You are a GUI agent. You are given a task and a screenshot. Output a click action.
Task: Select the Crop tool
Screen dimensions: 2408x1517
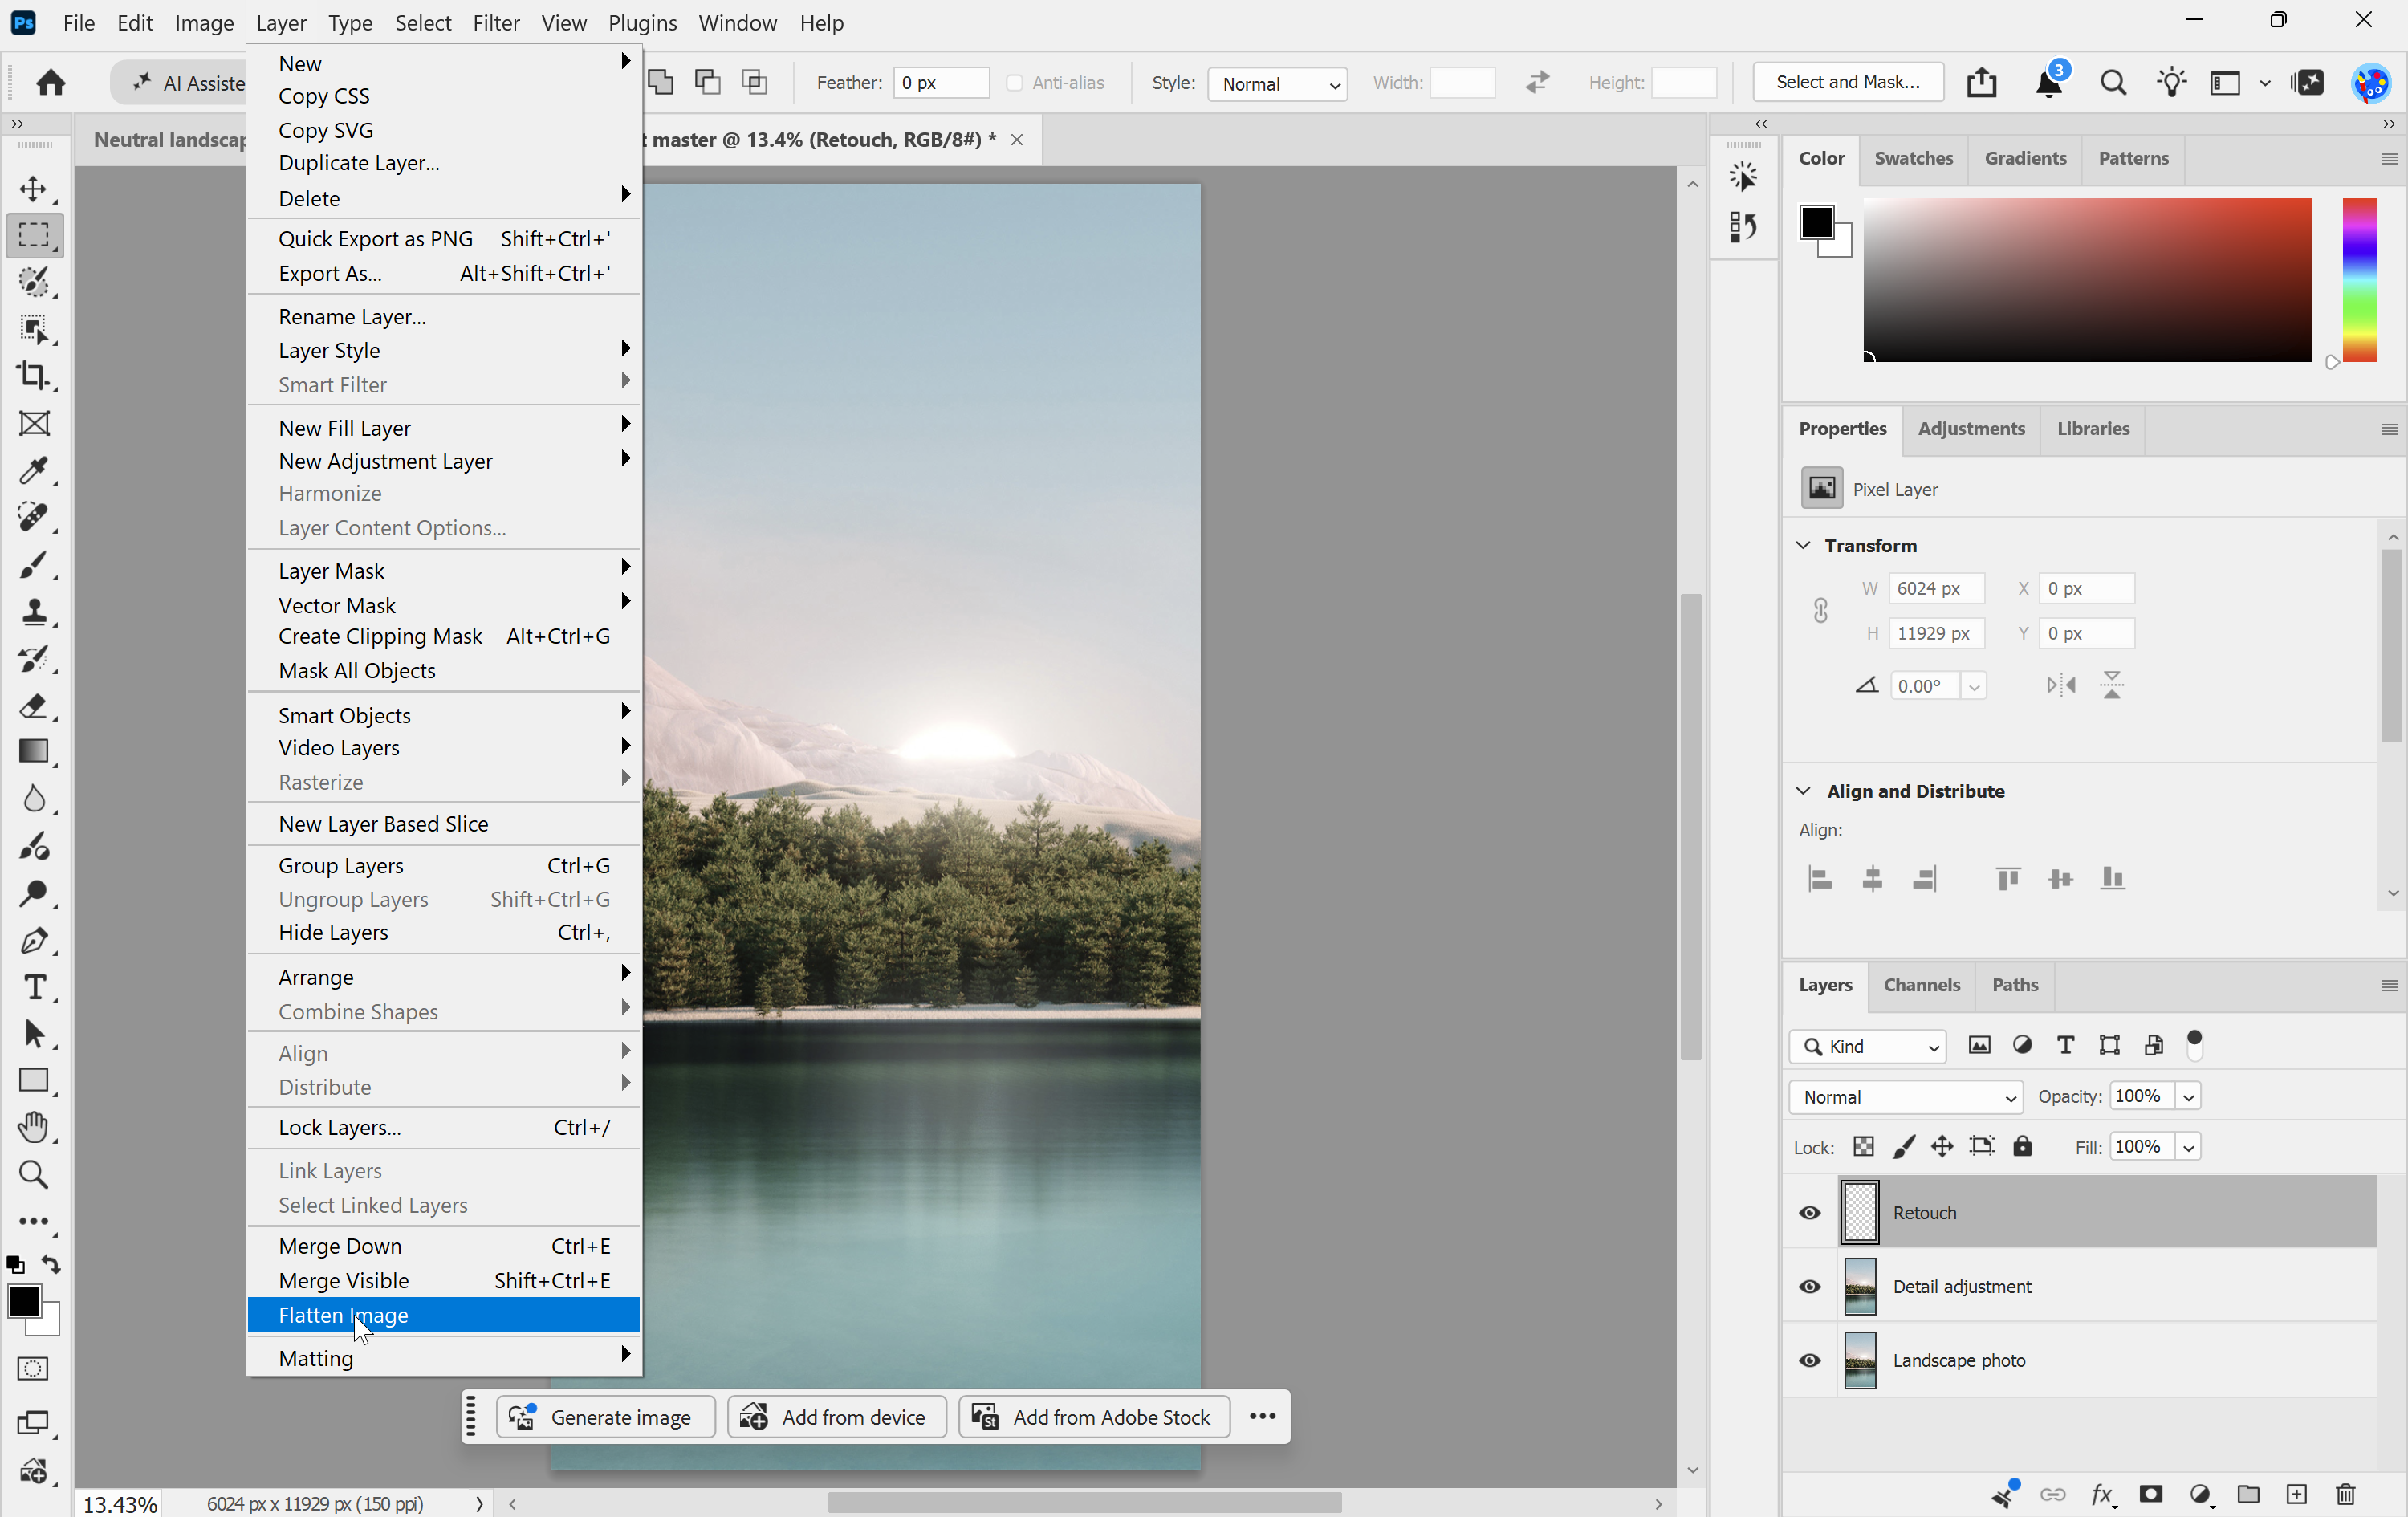point(34,376)
